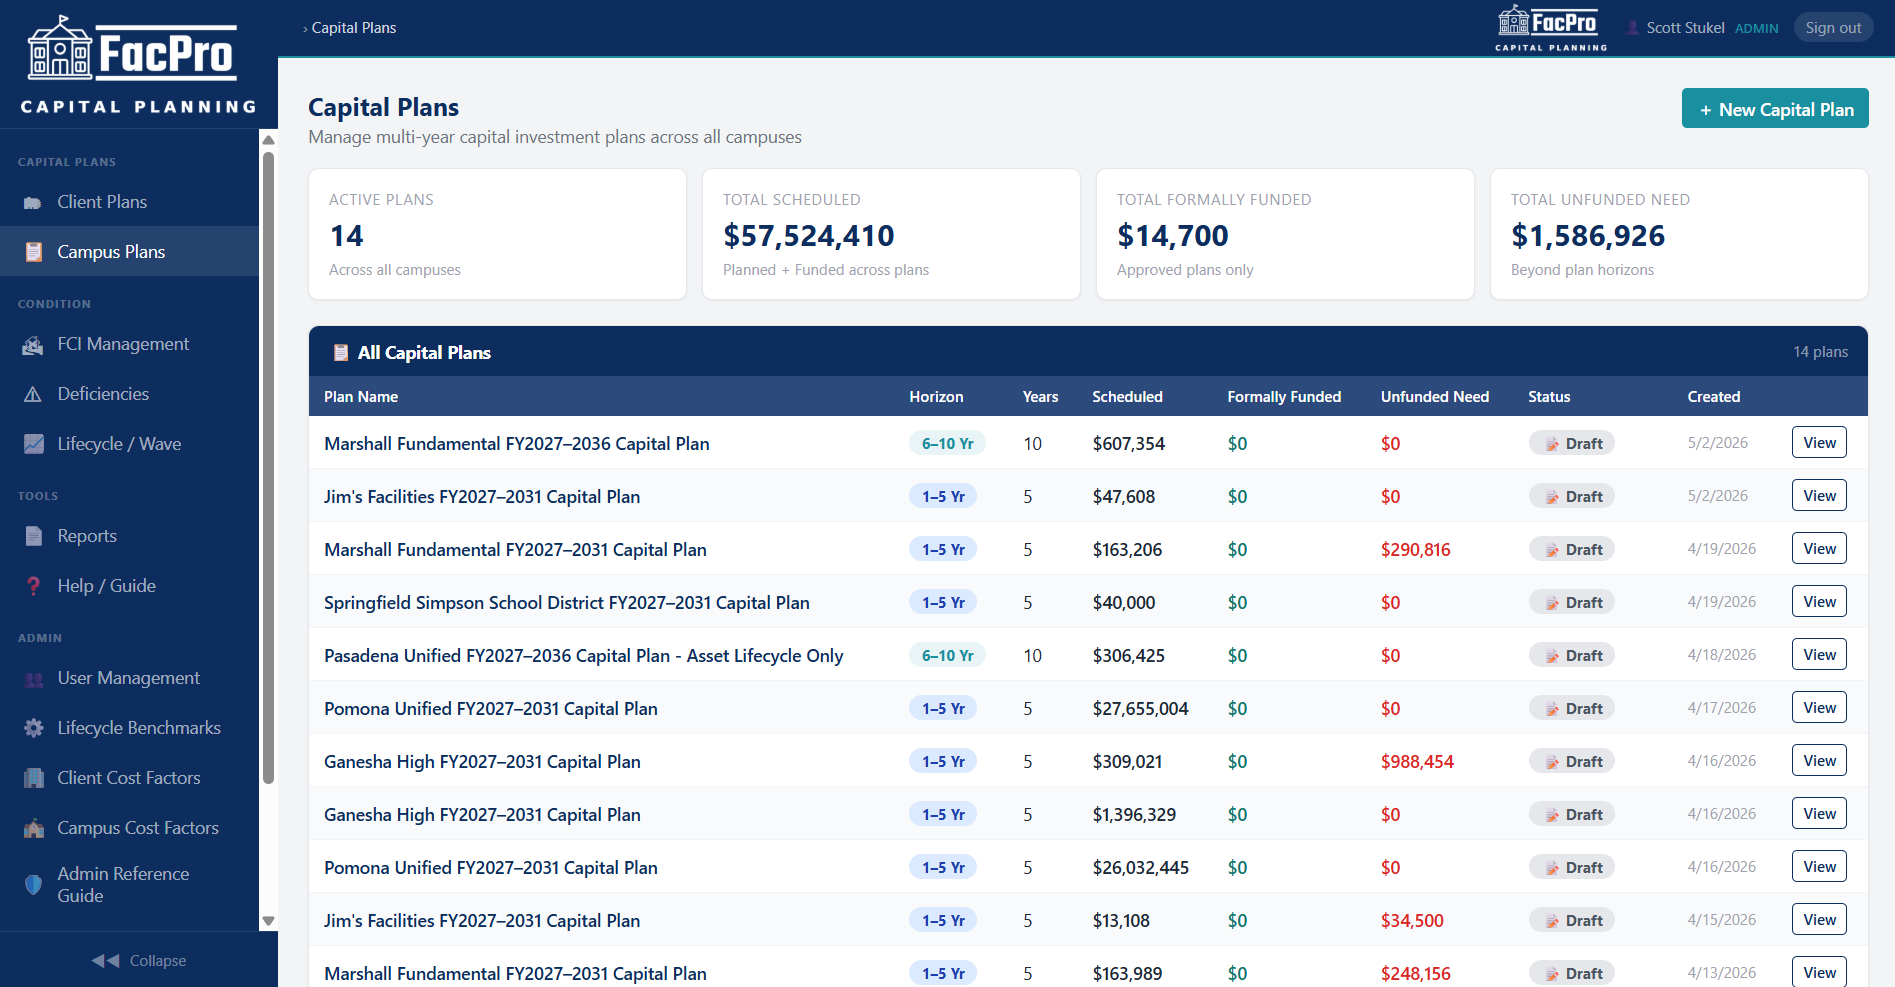Open the Reports page
This screenshot has width=1895, height=987.
click(x=129, y=536)
